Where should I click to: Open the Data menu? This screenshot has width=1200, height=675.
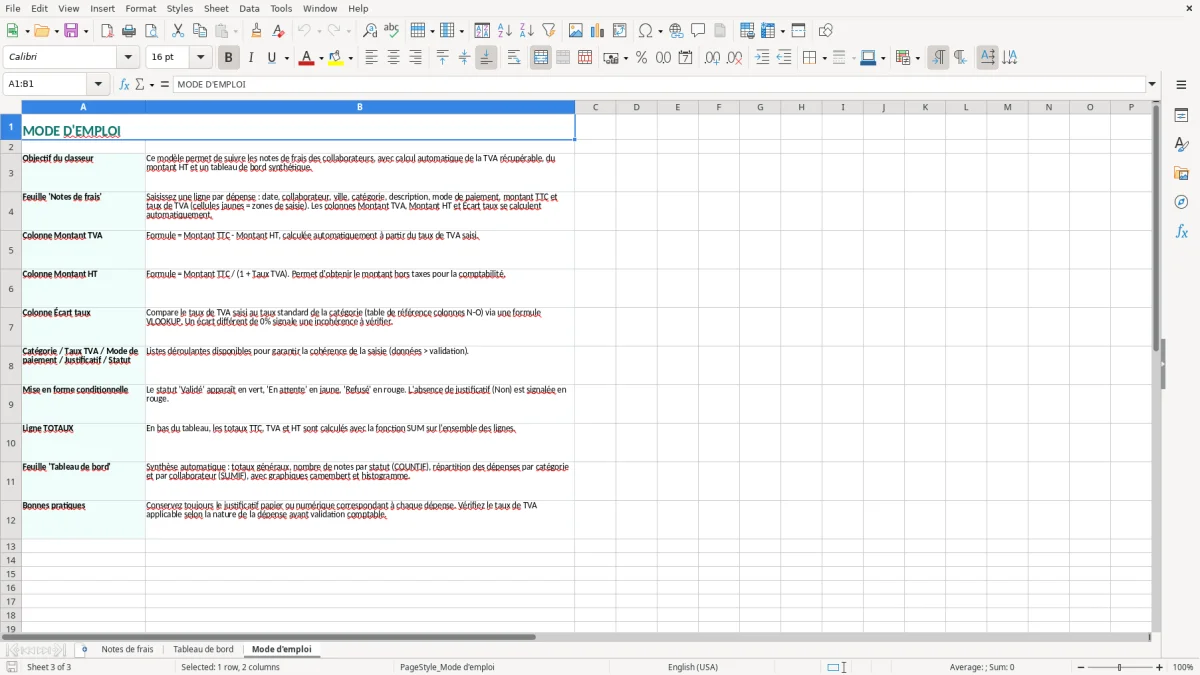(249, 8)
